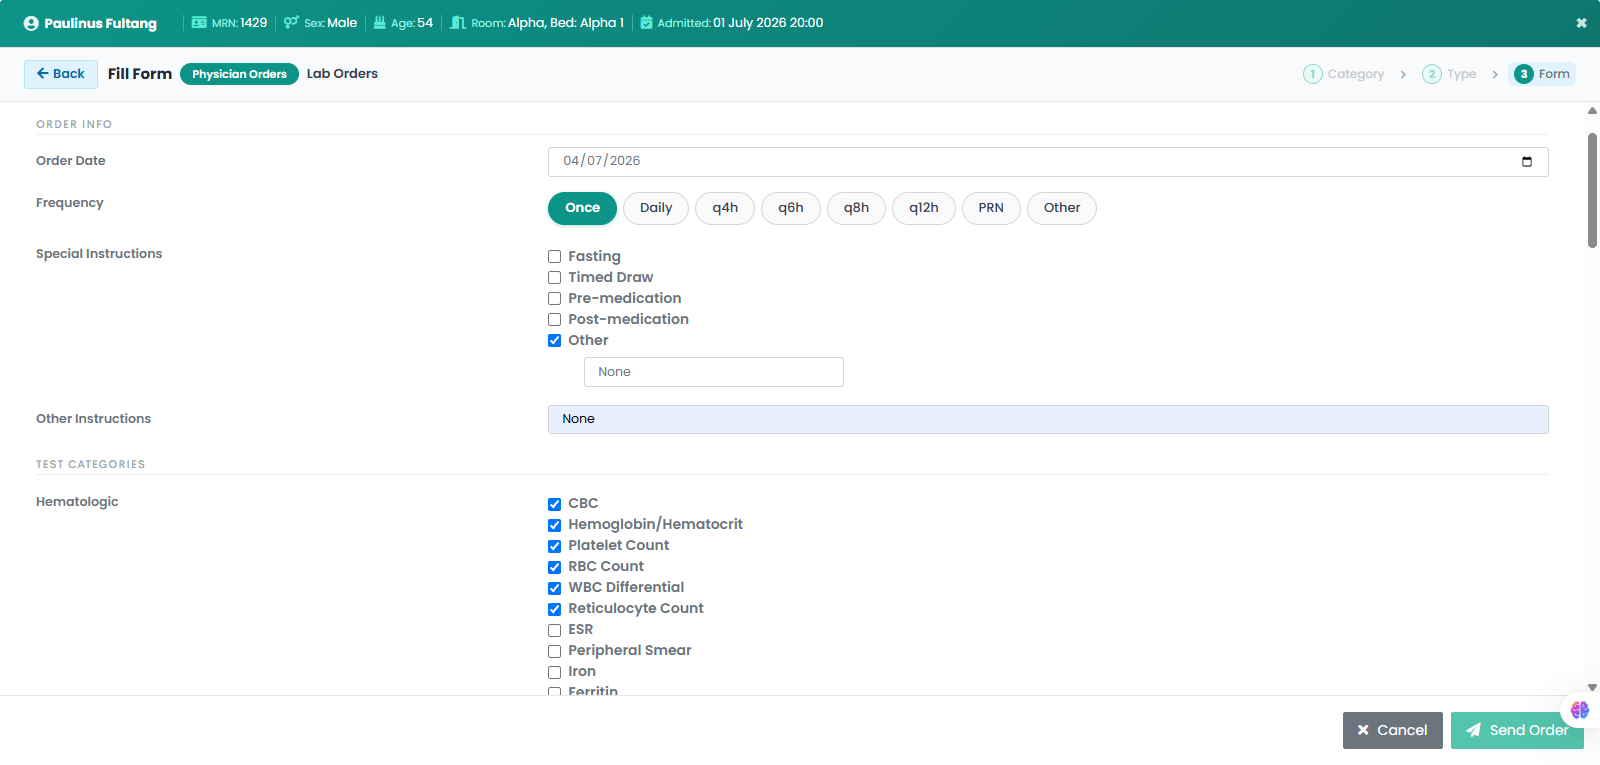Select Once frequency
The height and width of the screenshot is (765, 1600).
pyautogui.click(x=582, y=208)
